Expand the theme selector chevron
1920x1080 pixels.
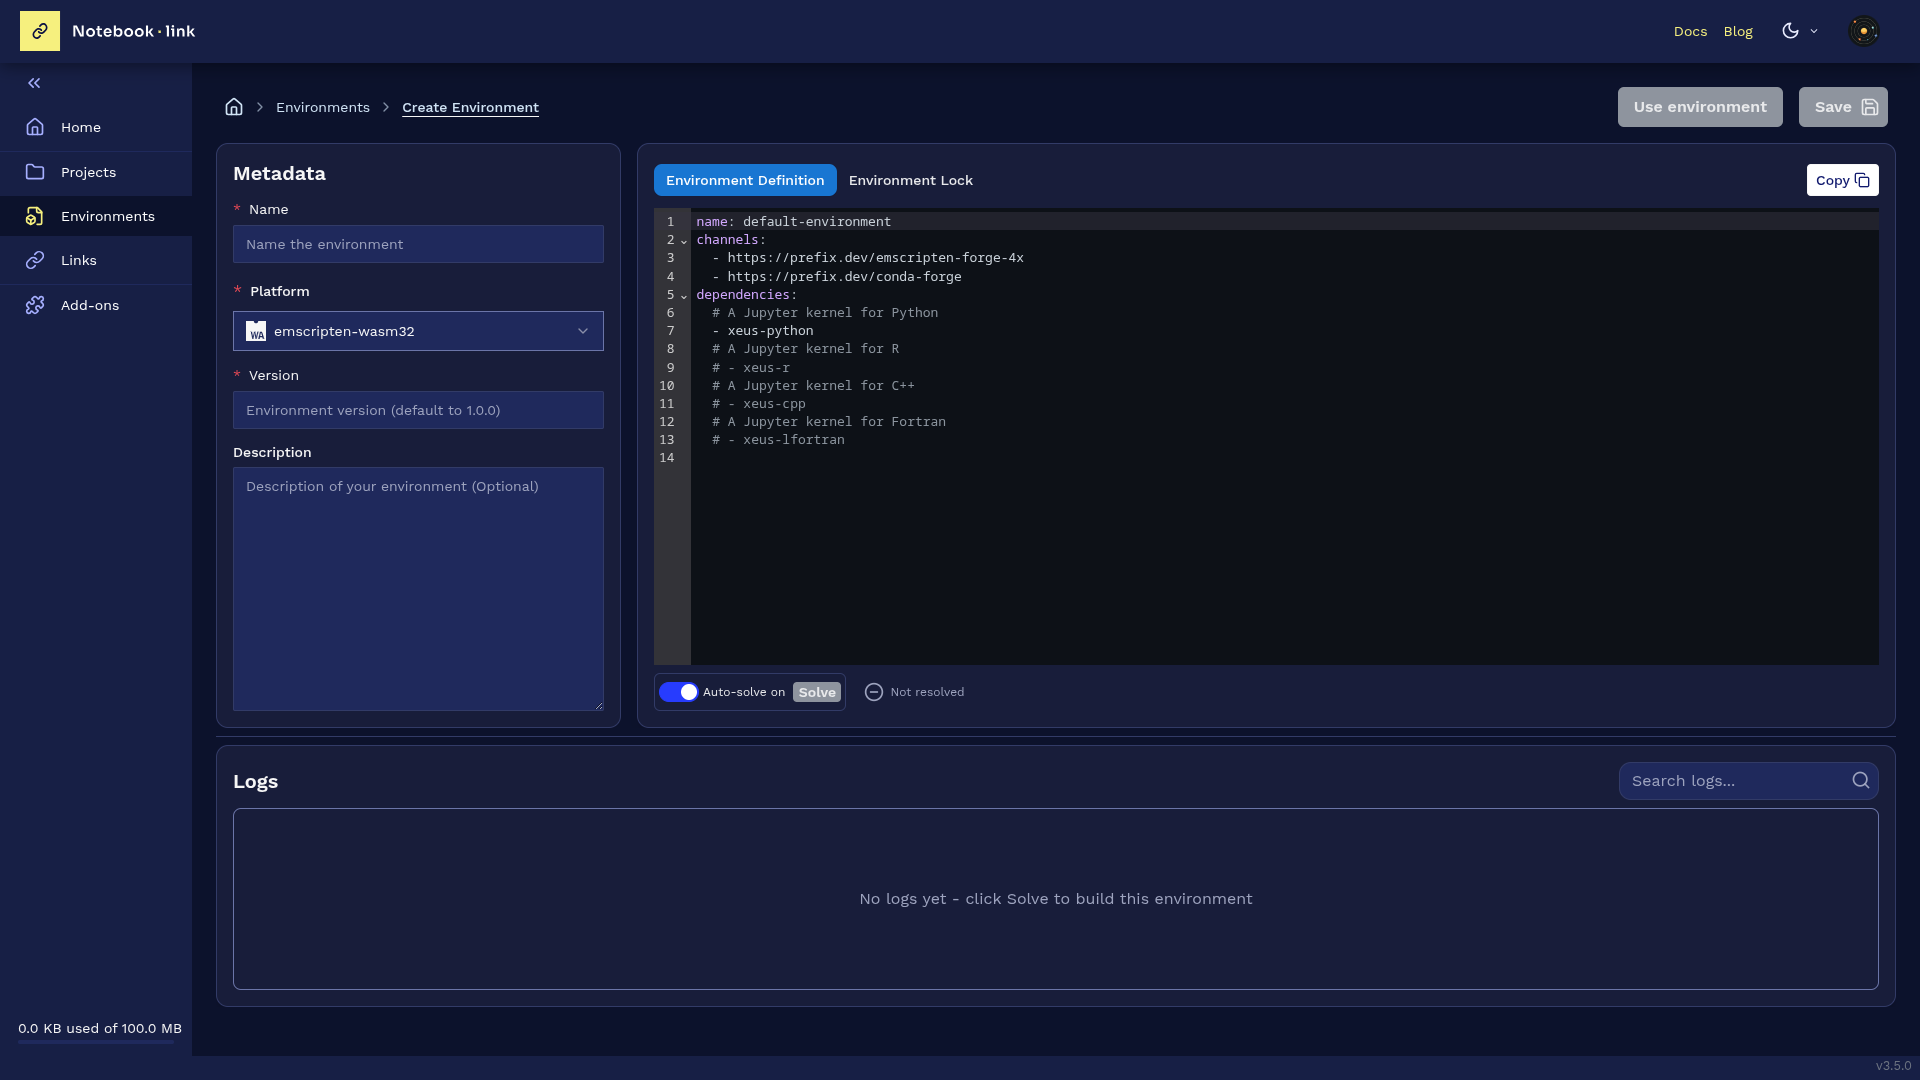click(x=1814, y=31)
